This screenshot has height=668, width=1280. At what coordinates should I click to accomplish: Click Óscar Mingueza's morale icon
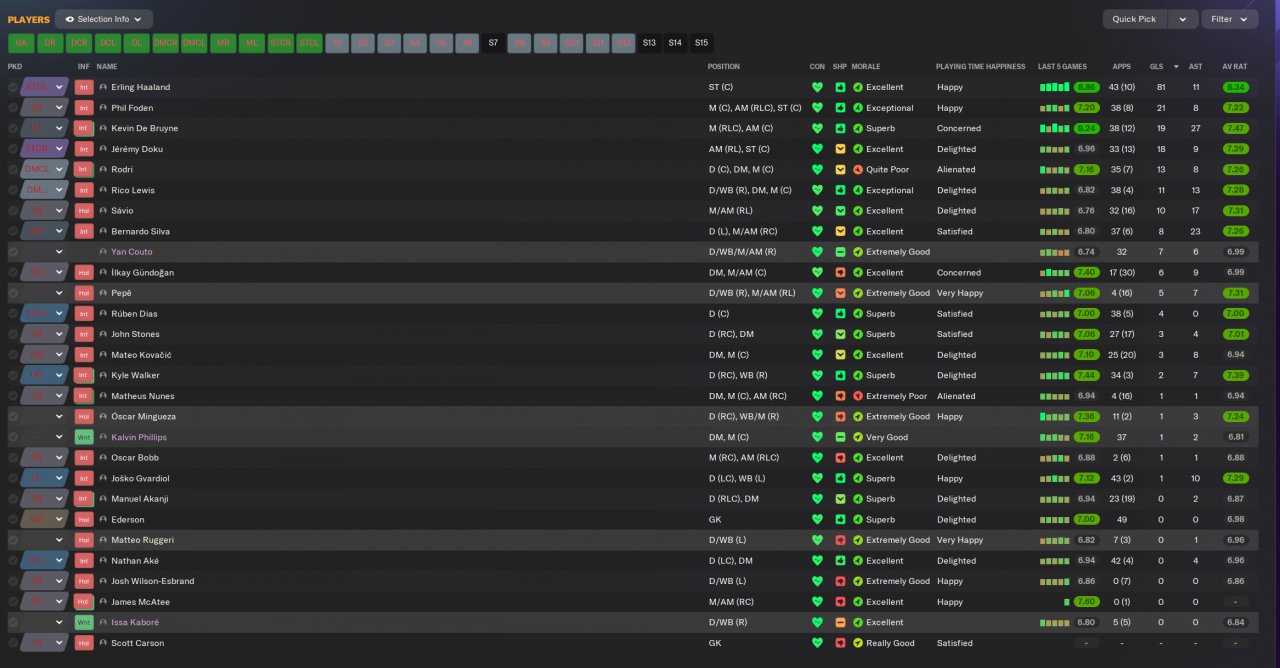[x=858, y=416]
